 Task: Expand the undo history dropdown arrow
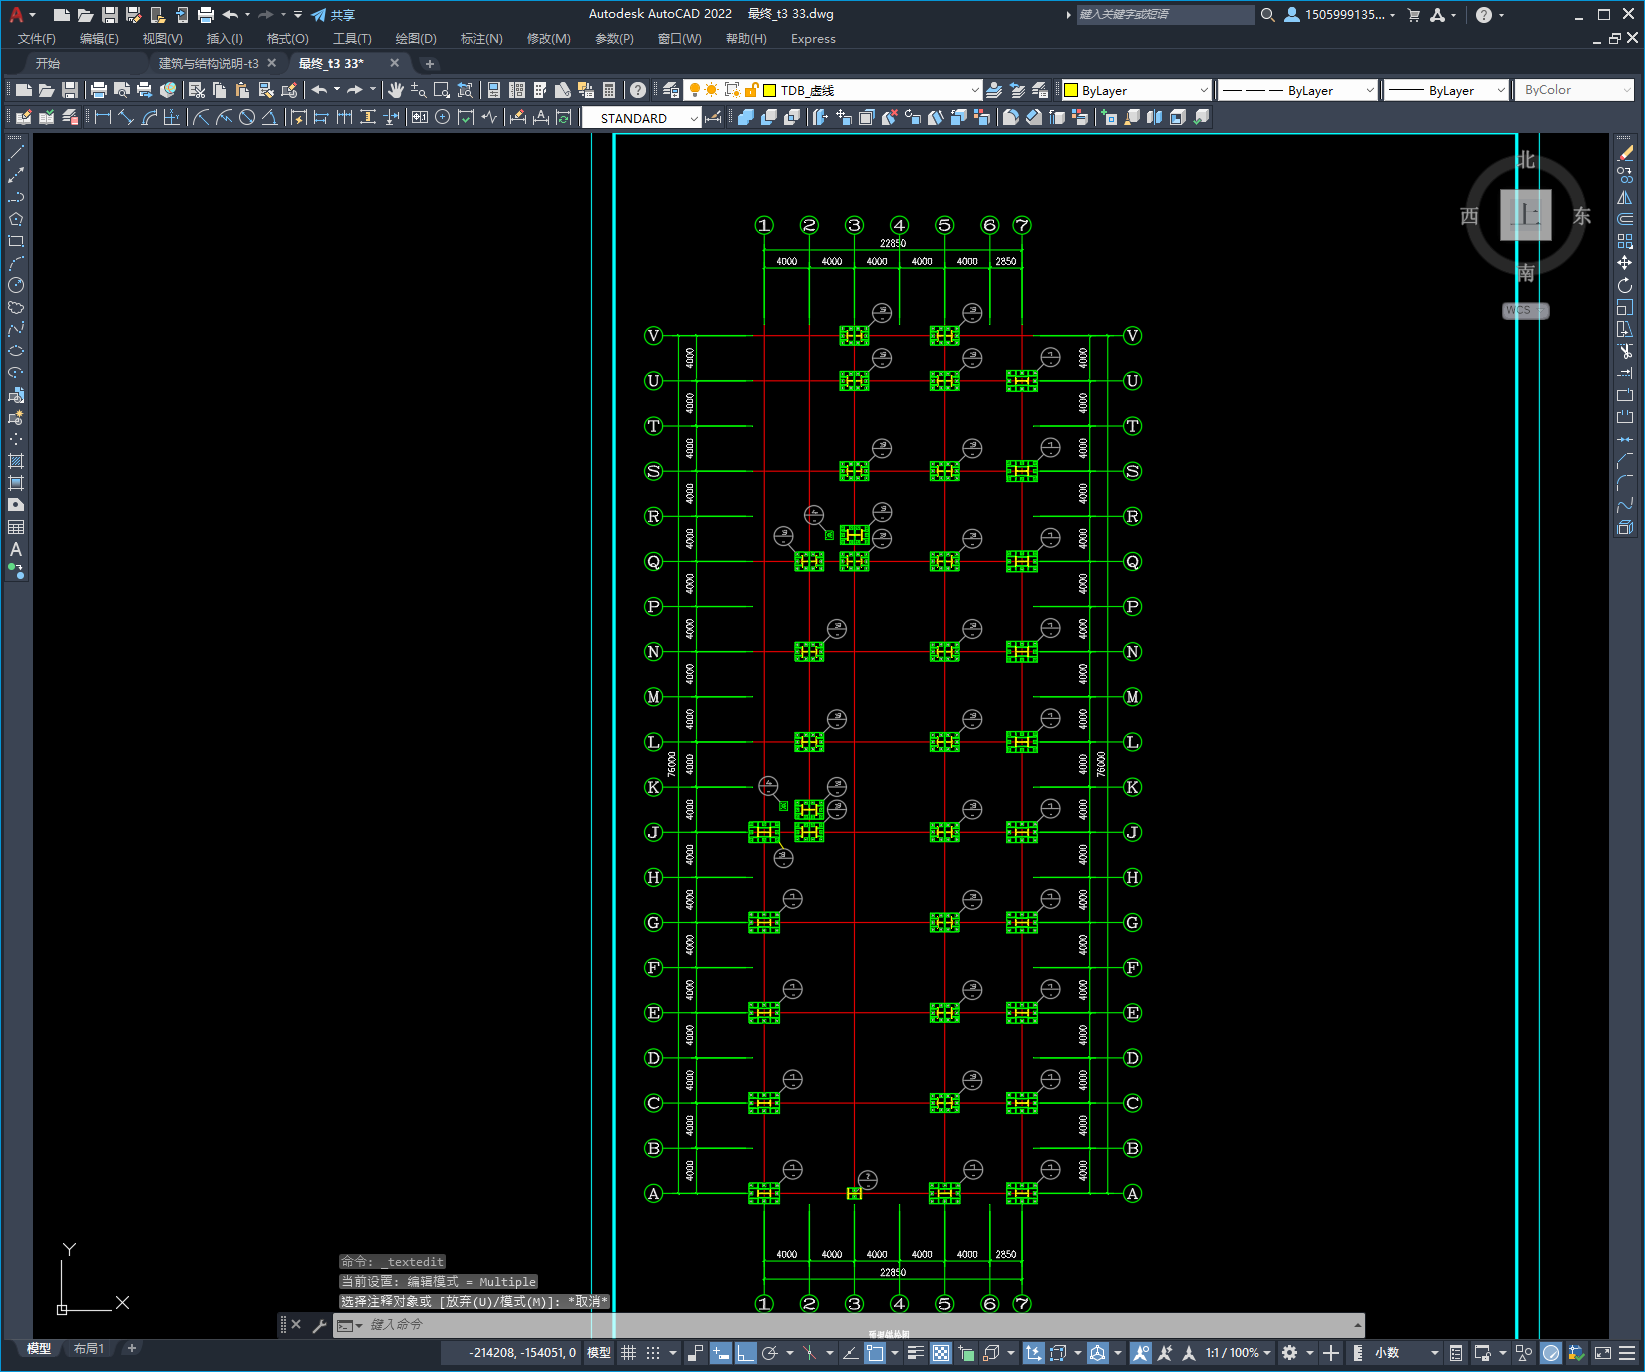click(337, 90)
